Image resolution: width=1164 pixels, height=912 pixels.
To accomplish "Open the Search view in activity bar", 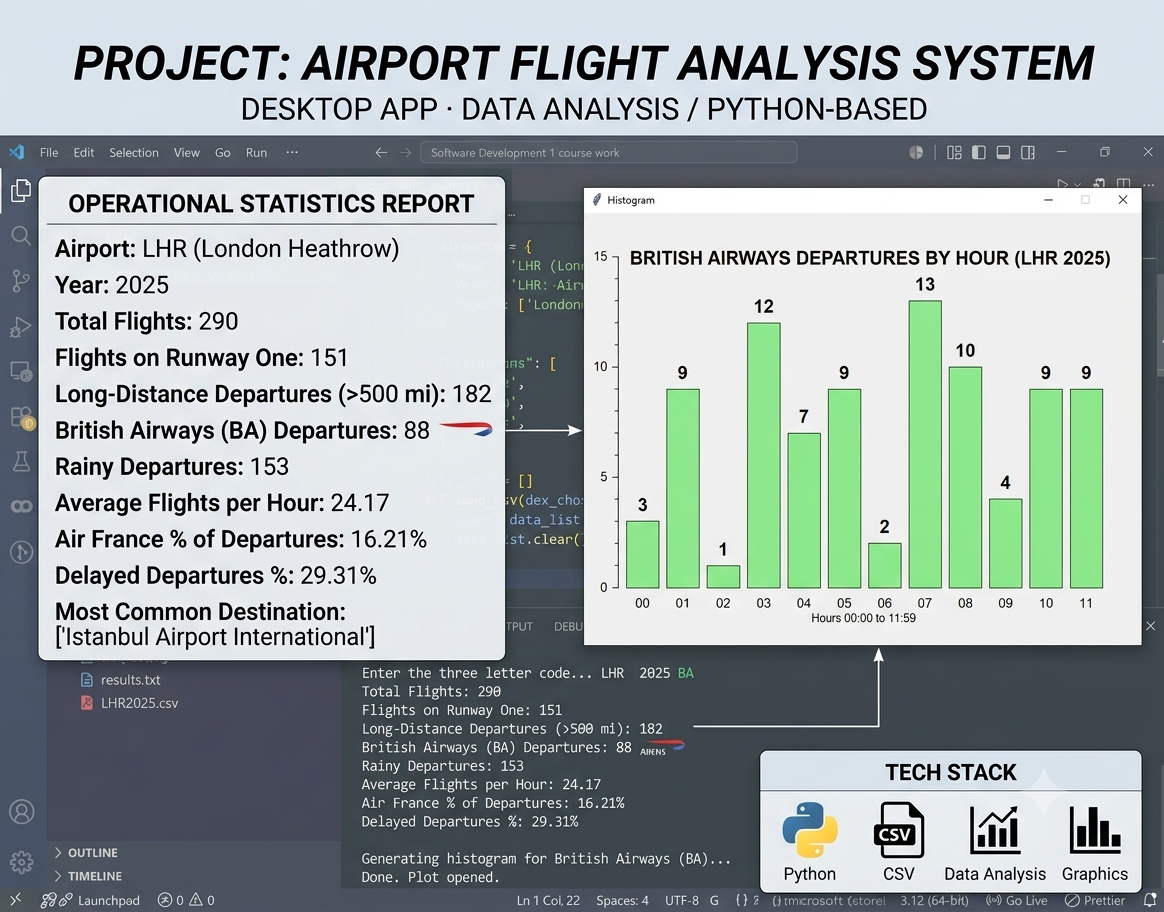I will click(x=21, y=236).
